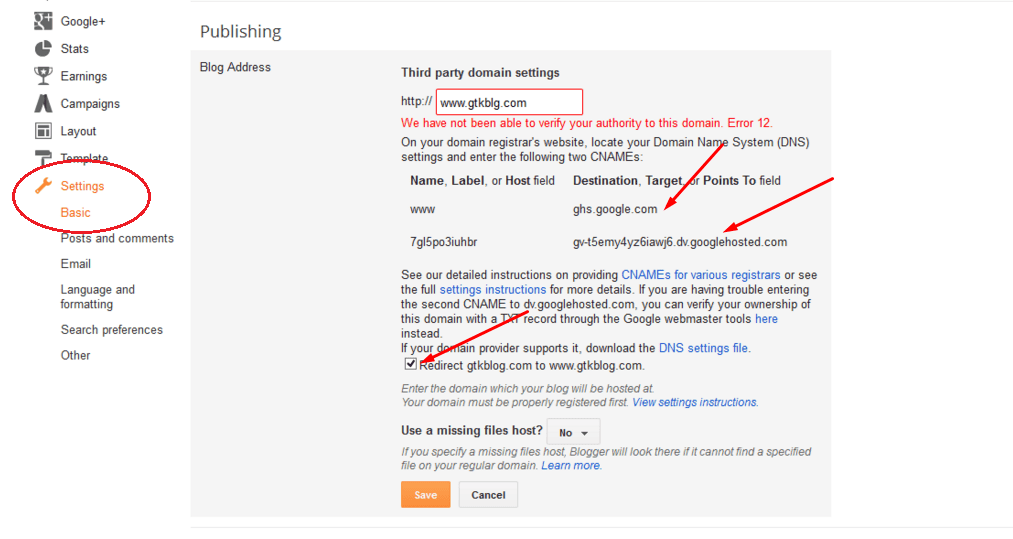Click the Cancel button
Image resolution: width=1013 pixels, height=539 pixels.
coord(488,494)
